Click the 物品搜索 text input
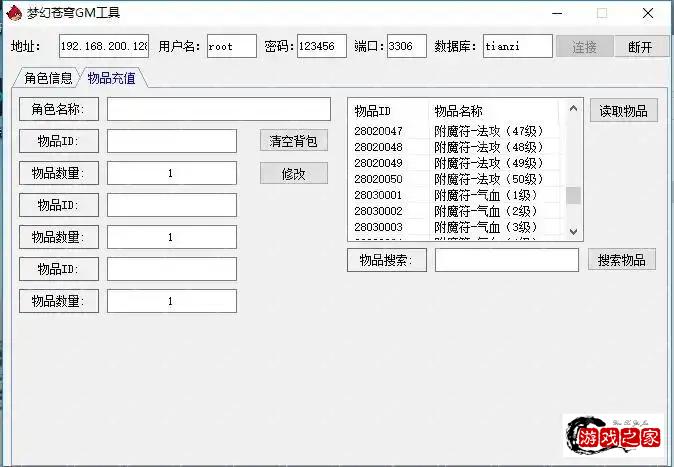Screen dimensions: 674x467 point(506,260)
